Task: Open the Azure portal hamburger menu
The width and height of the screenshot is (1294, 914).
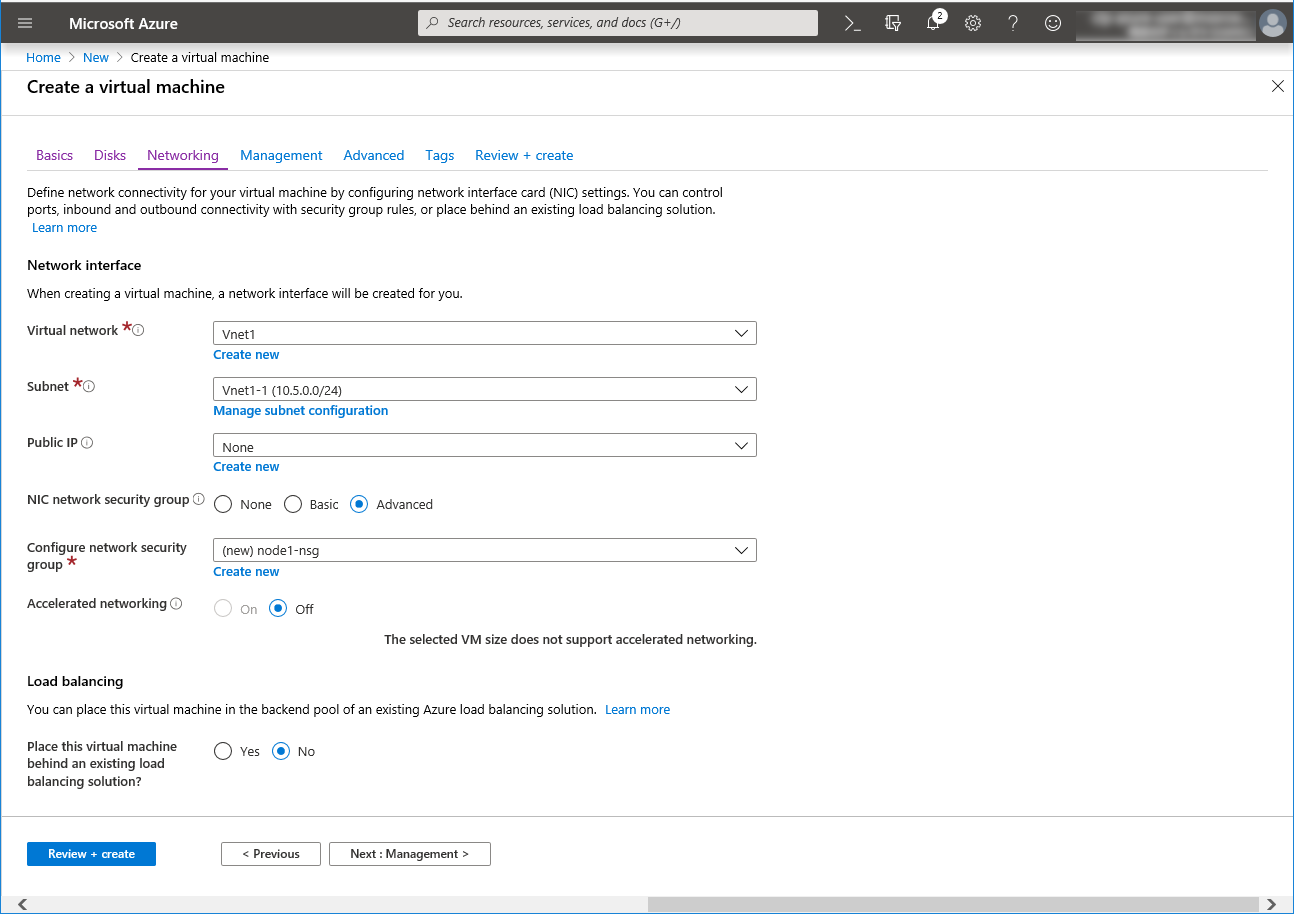Action: click(x=25, y=23)
